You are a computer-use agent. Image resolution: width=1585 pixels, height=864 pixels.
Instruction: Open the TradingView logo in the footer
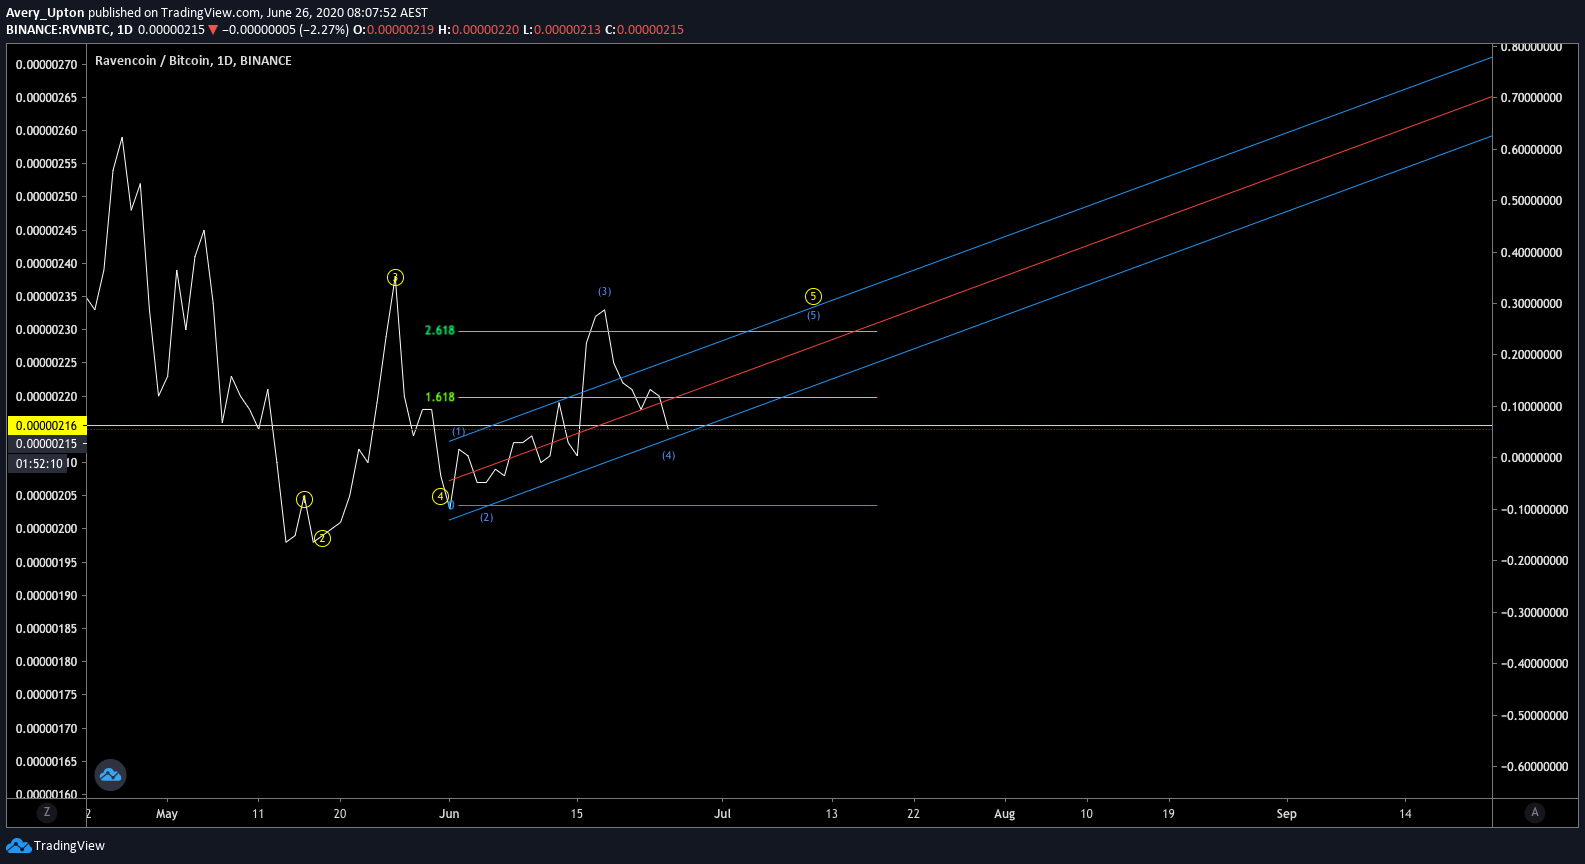[55, 846]
